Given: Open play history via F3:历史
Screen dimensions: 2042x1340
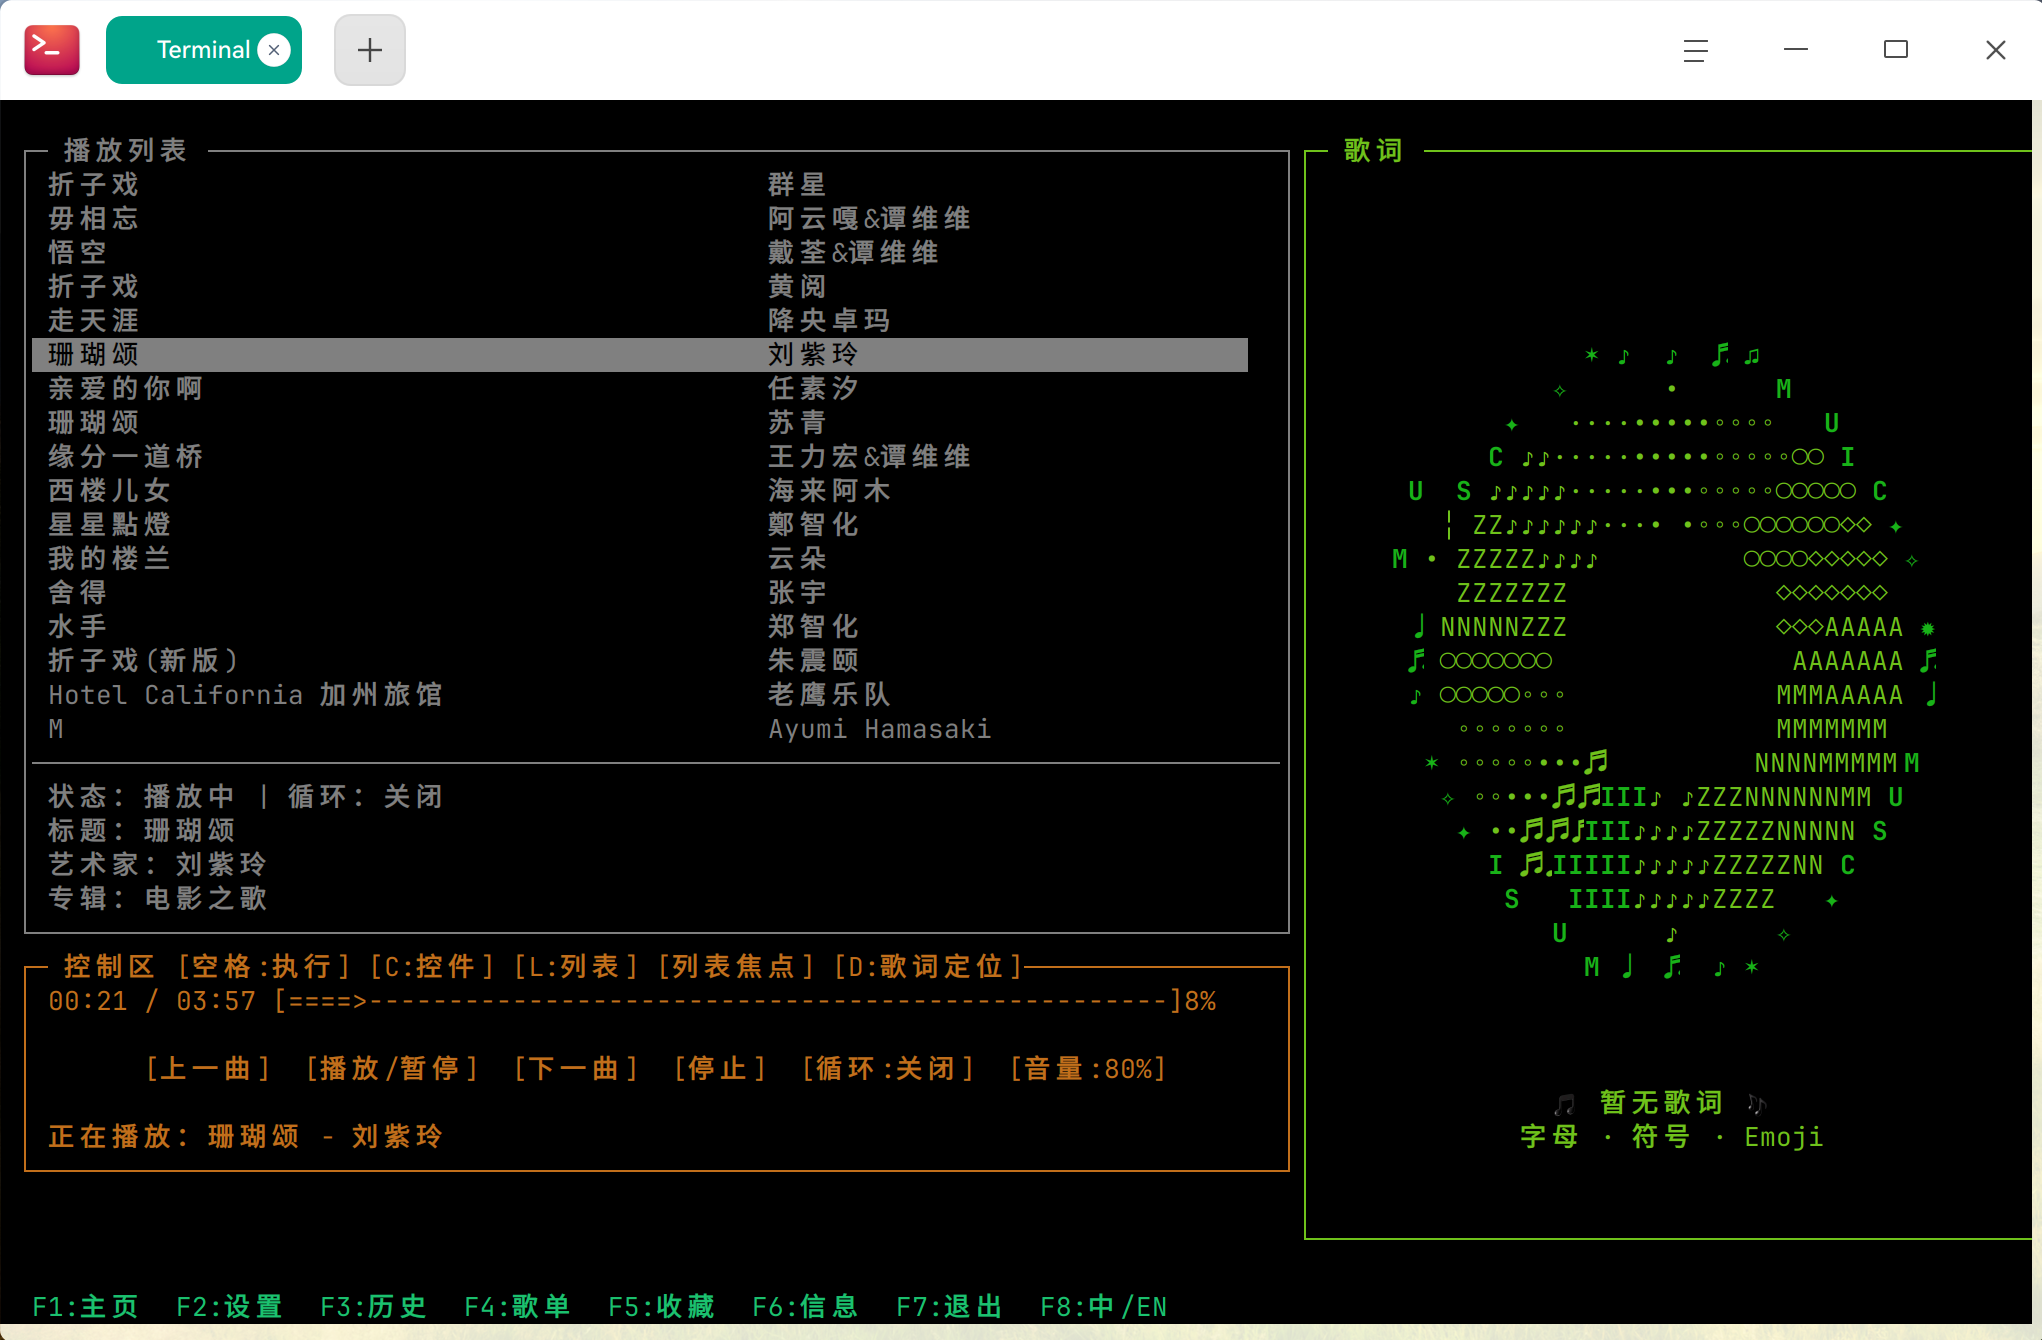Looking at the screenshot, I should coord(373,1306).
